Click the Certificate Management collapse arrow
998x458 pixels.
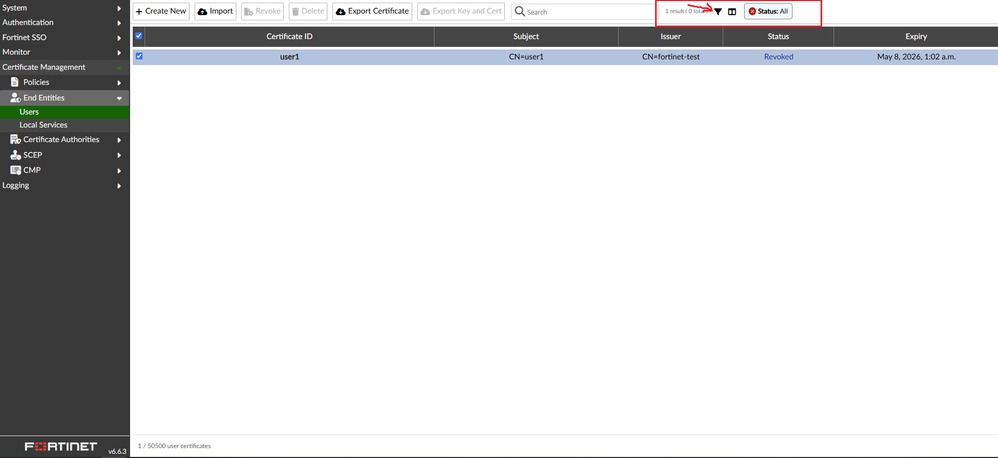[119, 67]
